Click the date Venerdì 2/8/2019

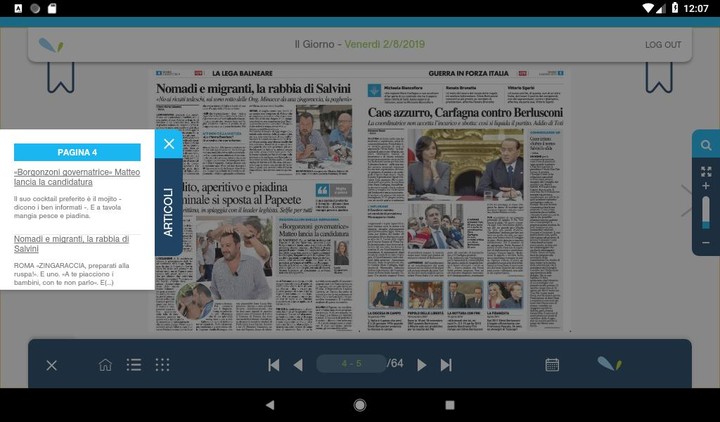point(385,44)
